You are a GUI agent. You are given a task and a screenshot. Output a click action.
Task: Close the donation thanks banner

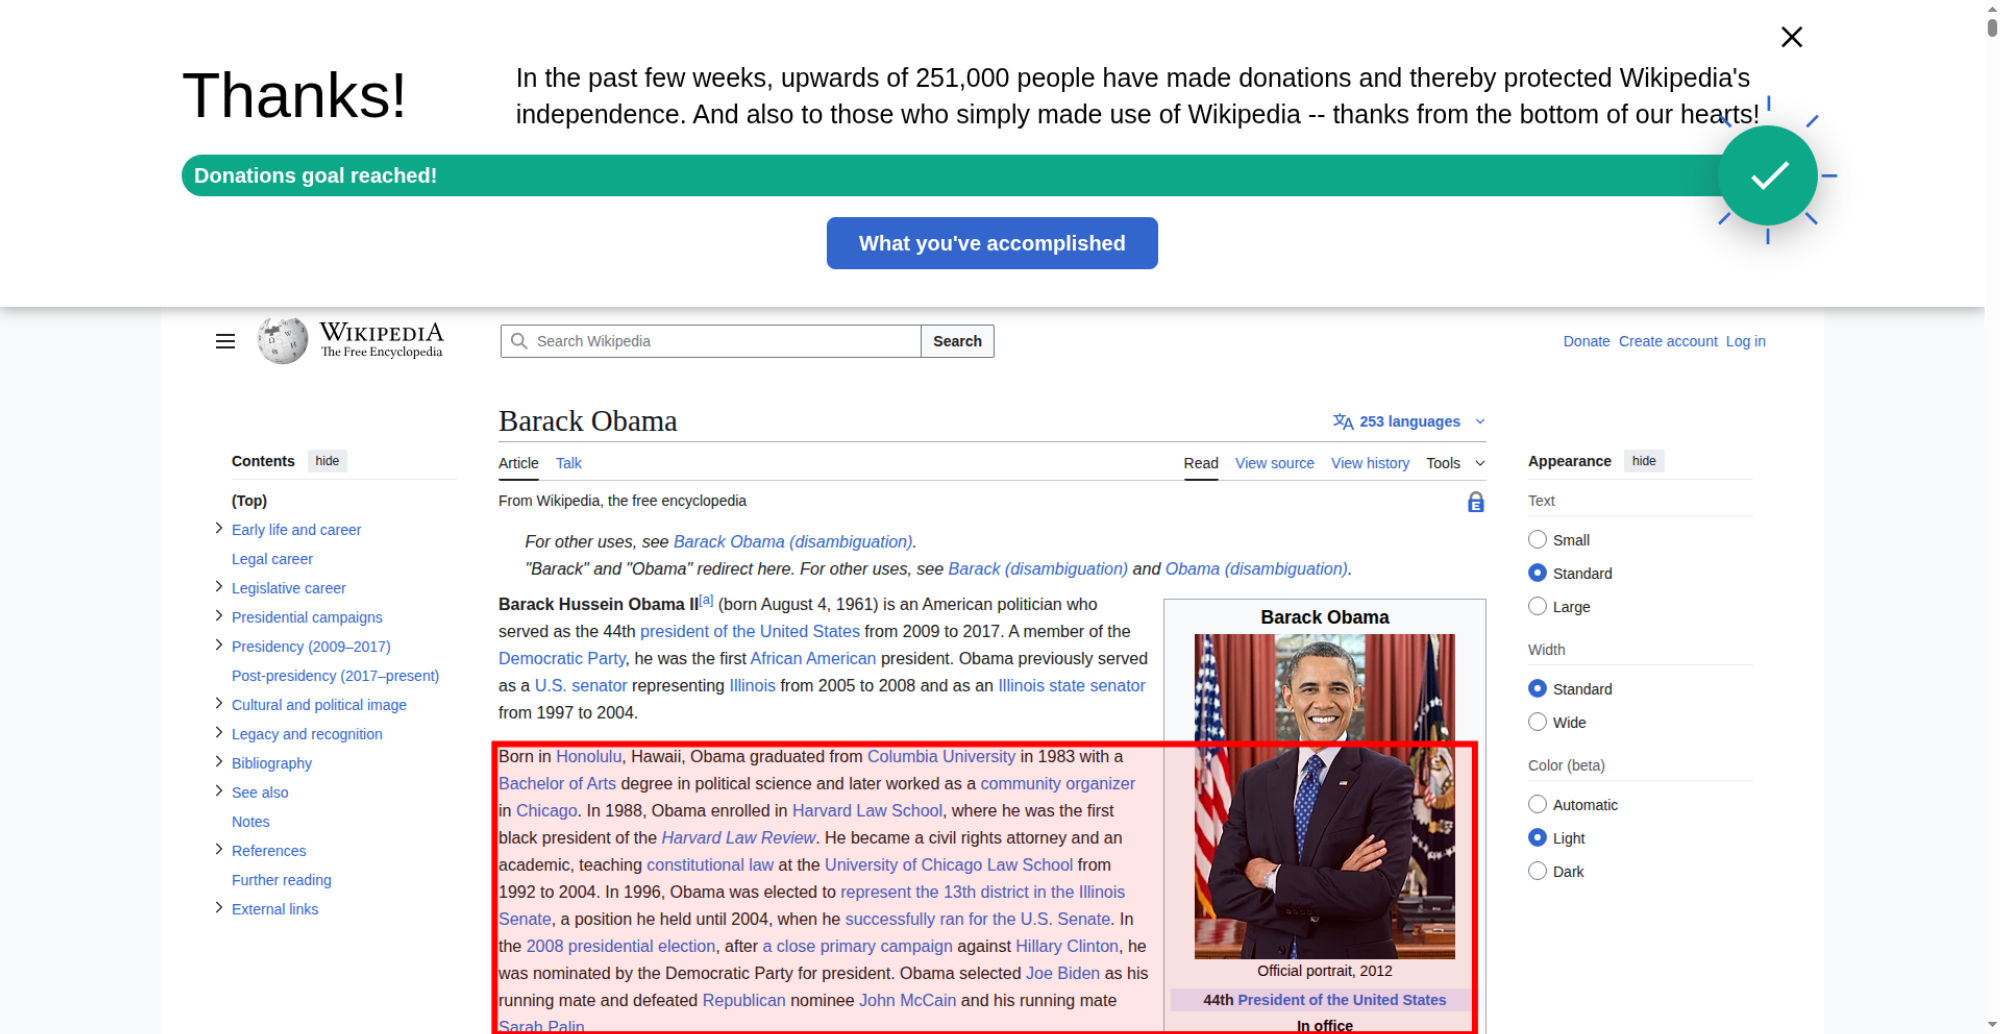[x=1791, y=37]
